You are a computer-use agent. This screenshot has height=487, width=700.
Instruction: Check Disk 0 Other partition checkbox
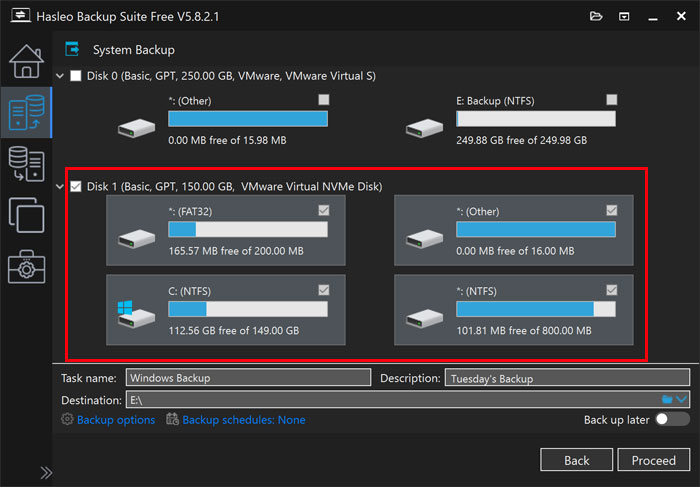(x=324, y=100)
